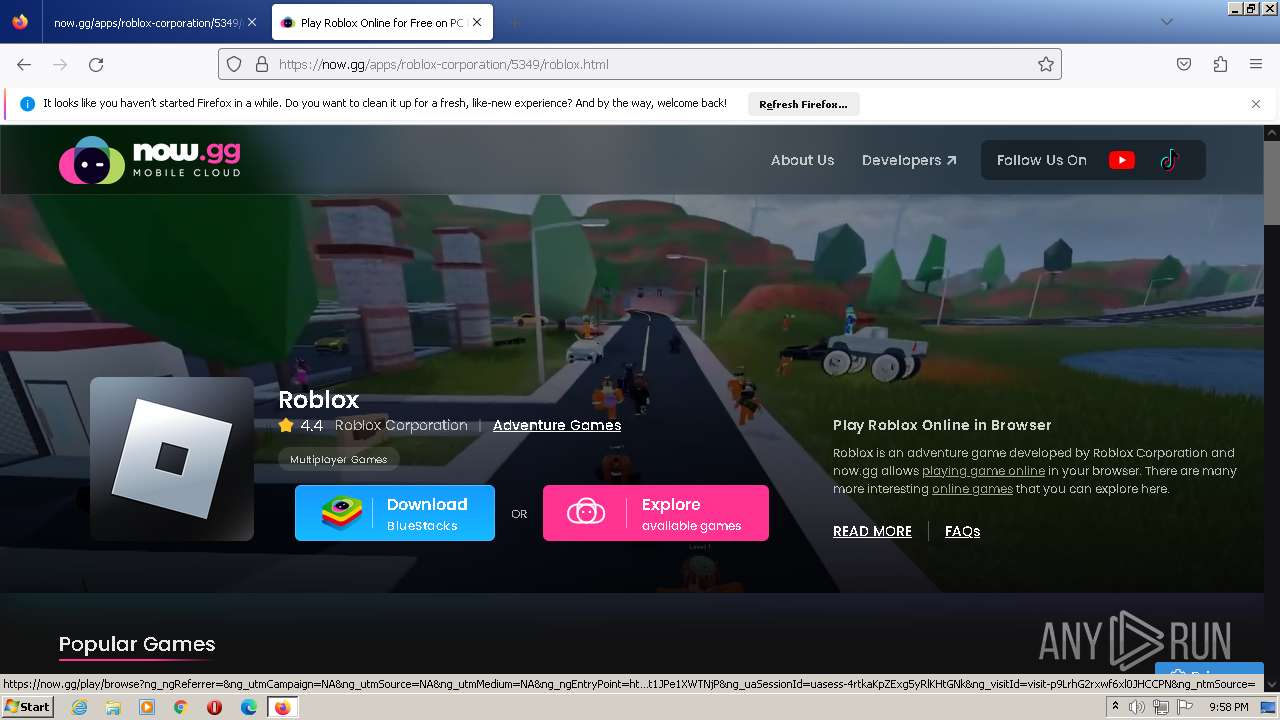The height and width of the screenshot is (720, 1280).
Task: Click the Adventure Games link
Action: [x=557, y=425]
